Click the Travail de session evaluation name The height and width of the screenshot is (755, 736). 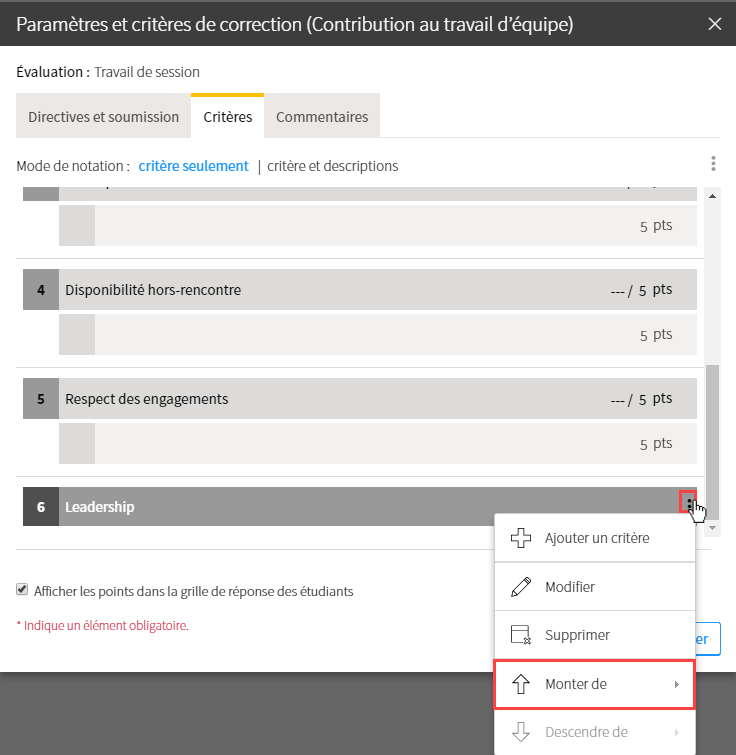point(147,72)
